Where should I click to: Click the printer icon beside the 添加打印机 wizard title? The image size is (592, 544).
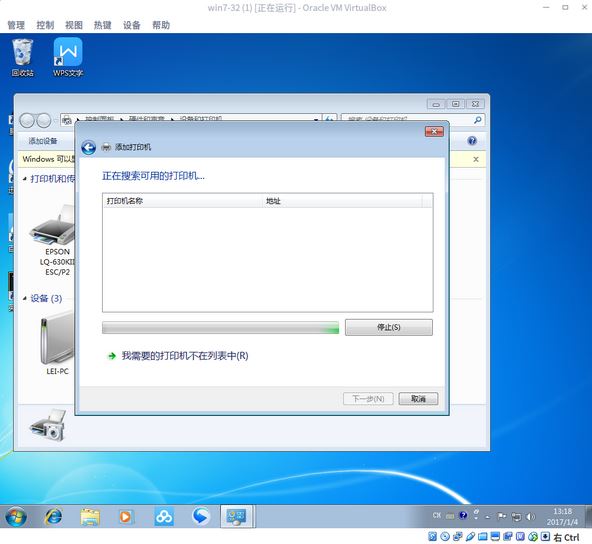pyautogui.click(x=106, y=147)
